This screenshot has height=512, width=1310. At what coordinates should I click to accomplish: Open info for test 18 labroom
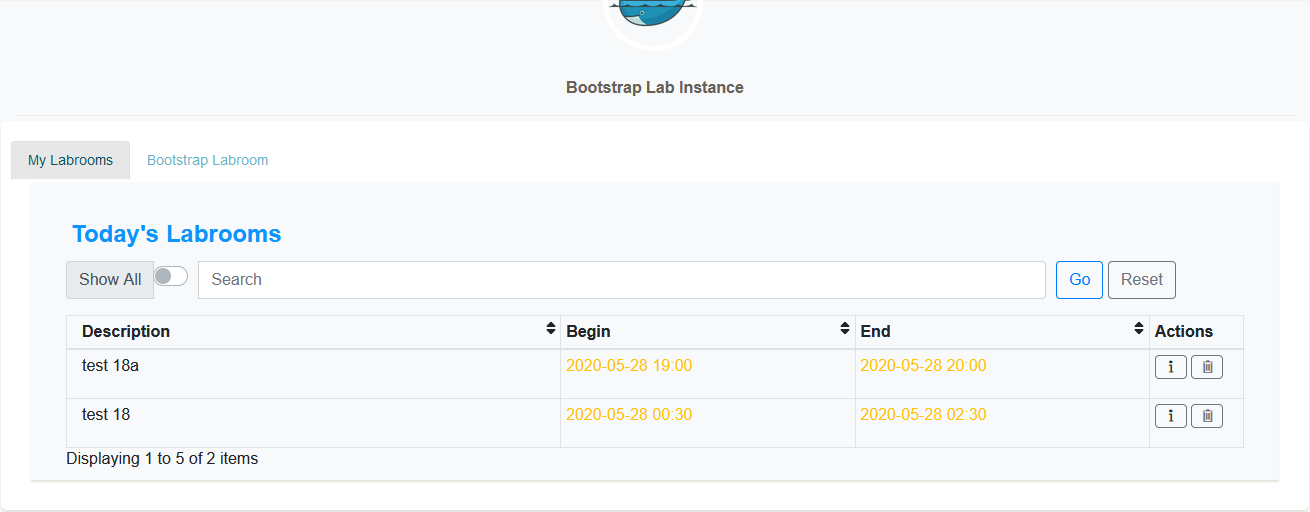(1171, 416)
